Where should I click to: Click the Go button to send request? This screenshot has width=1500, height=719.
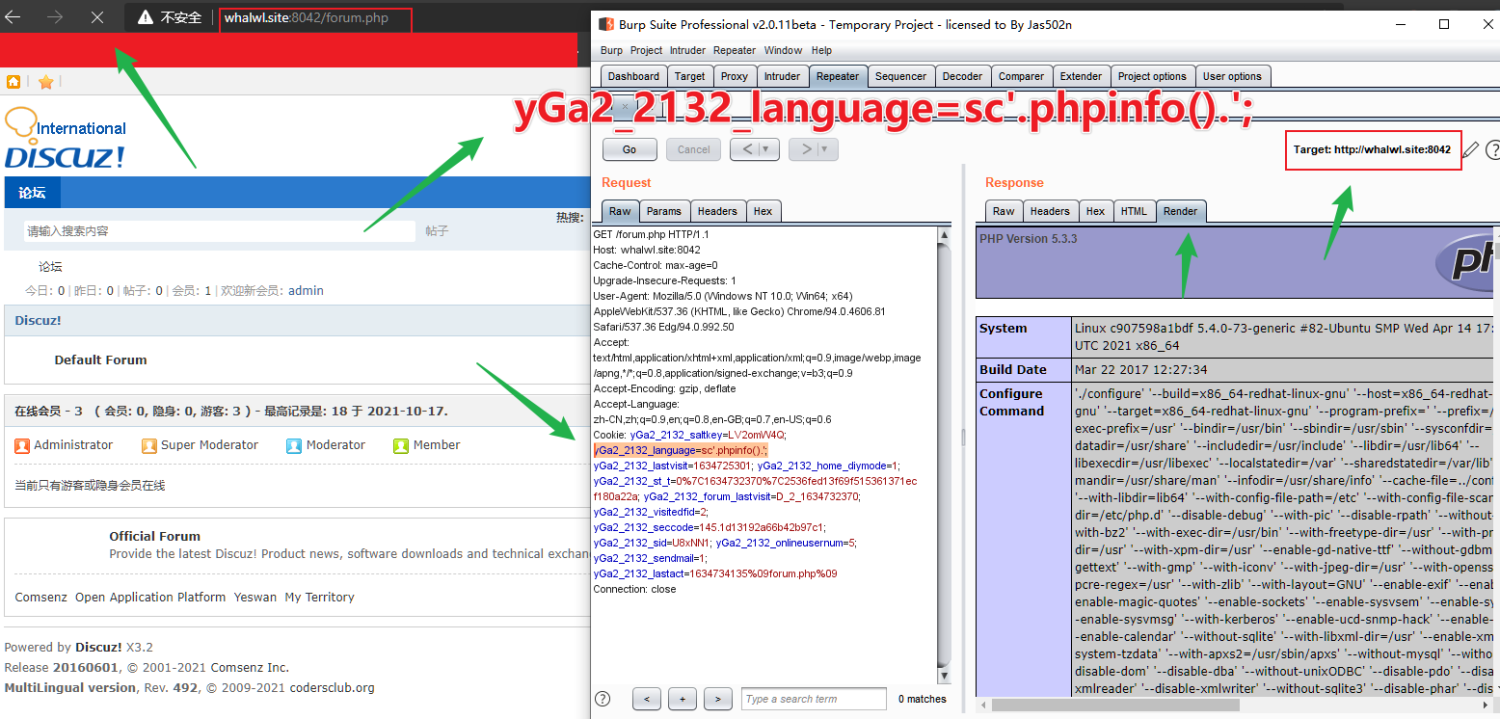pos(630,150)
